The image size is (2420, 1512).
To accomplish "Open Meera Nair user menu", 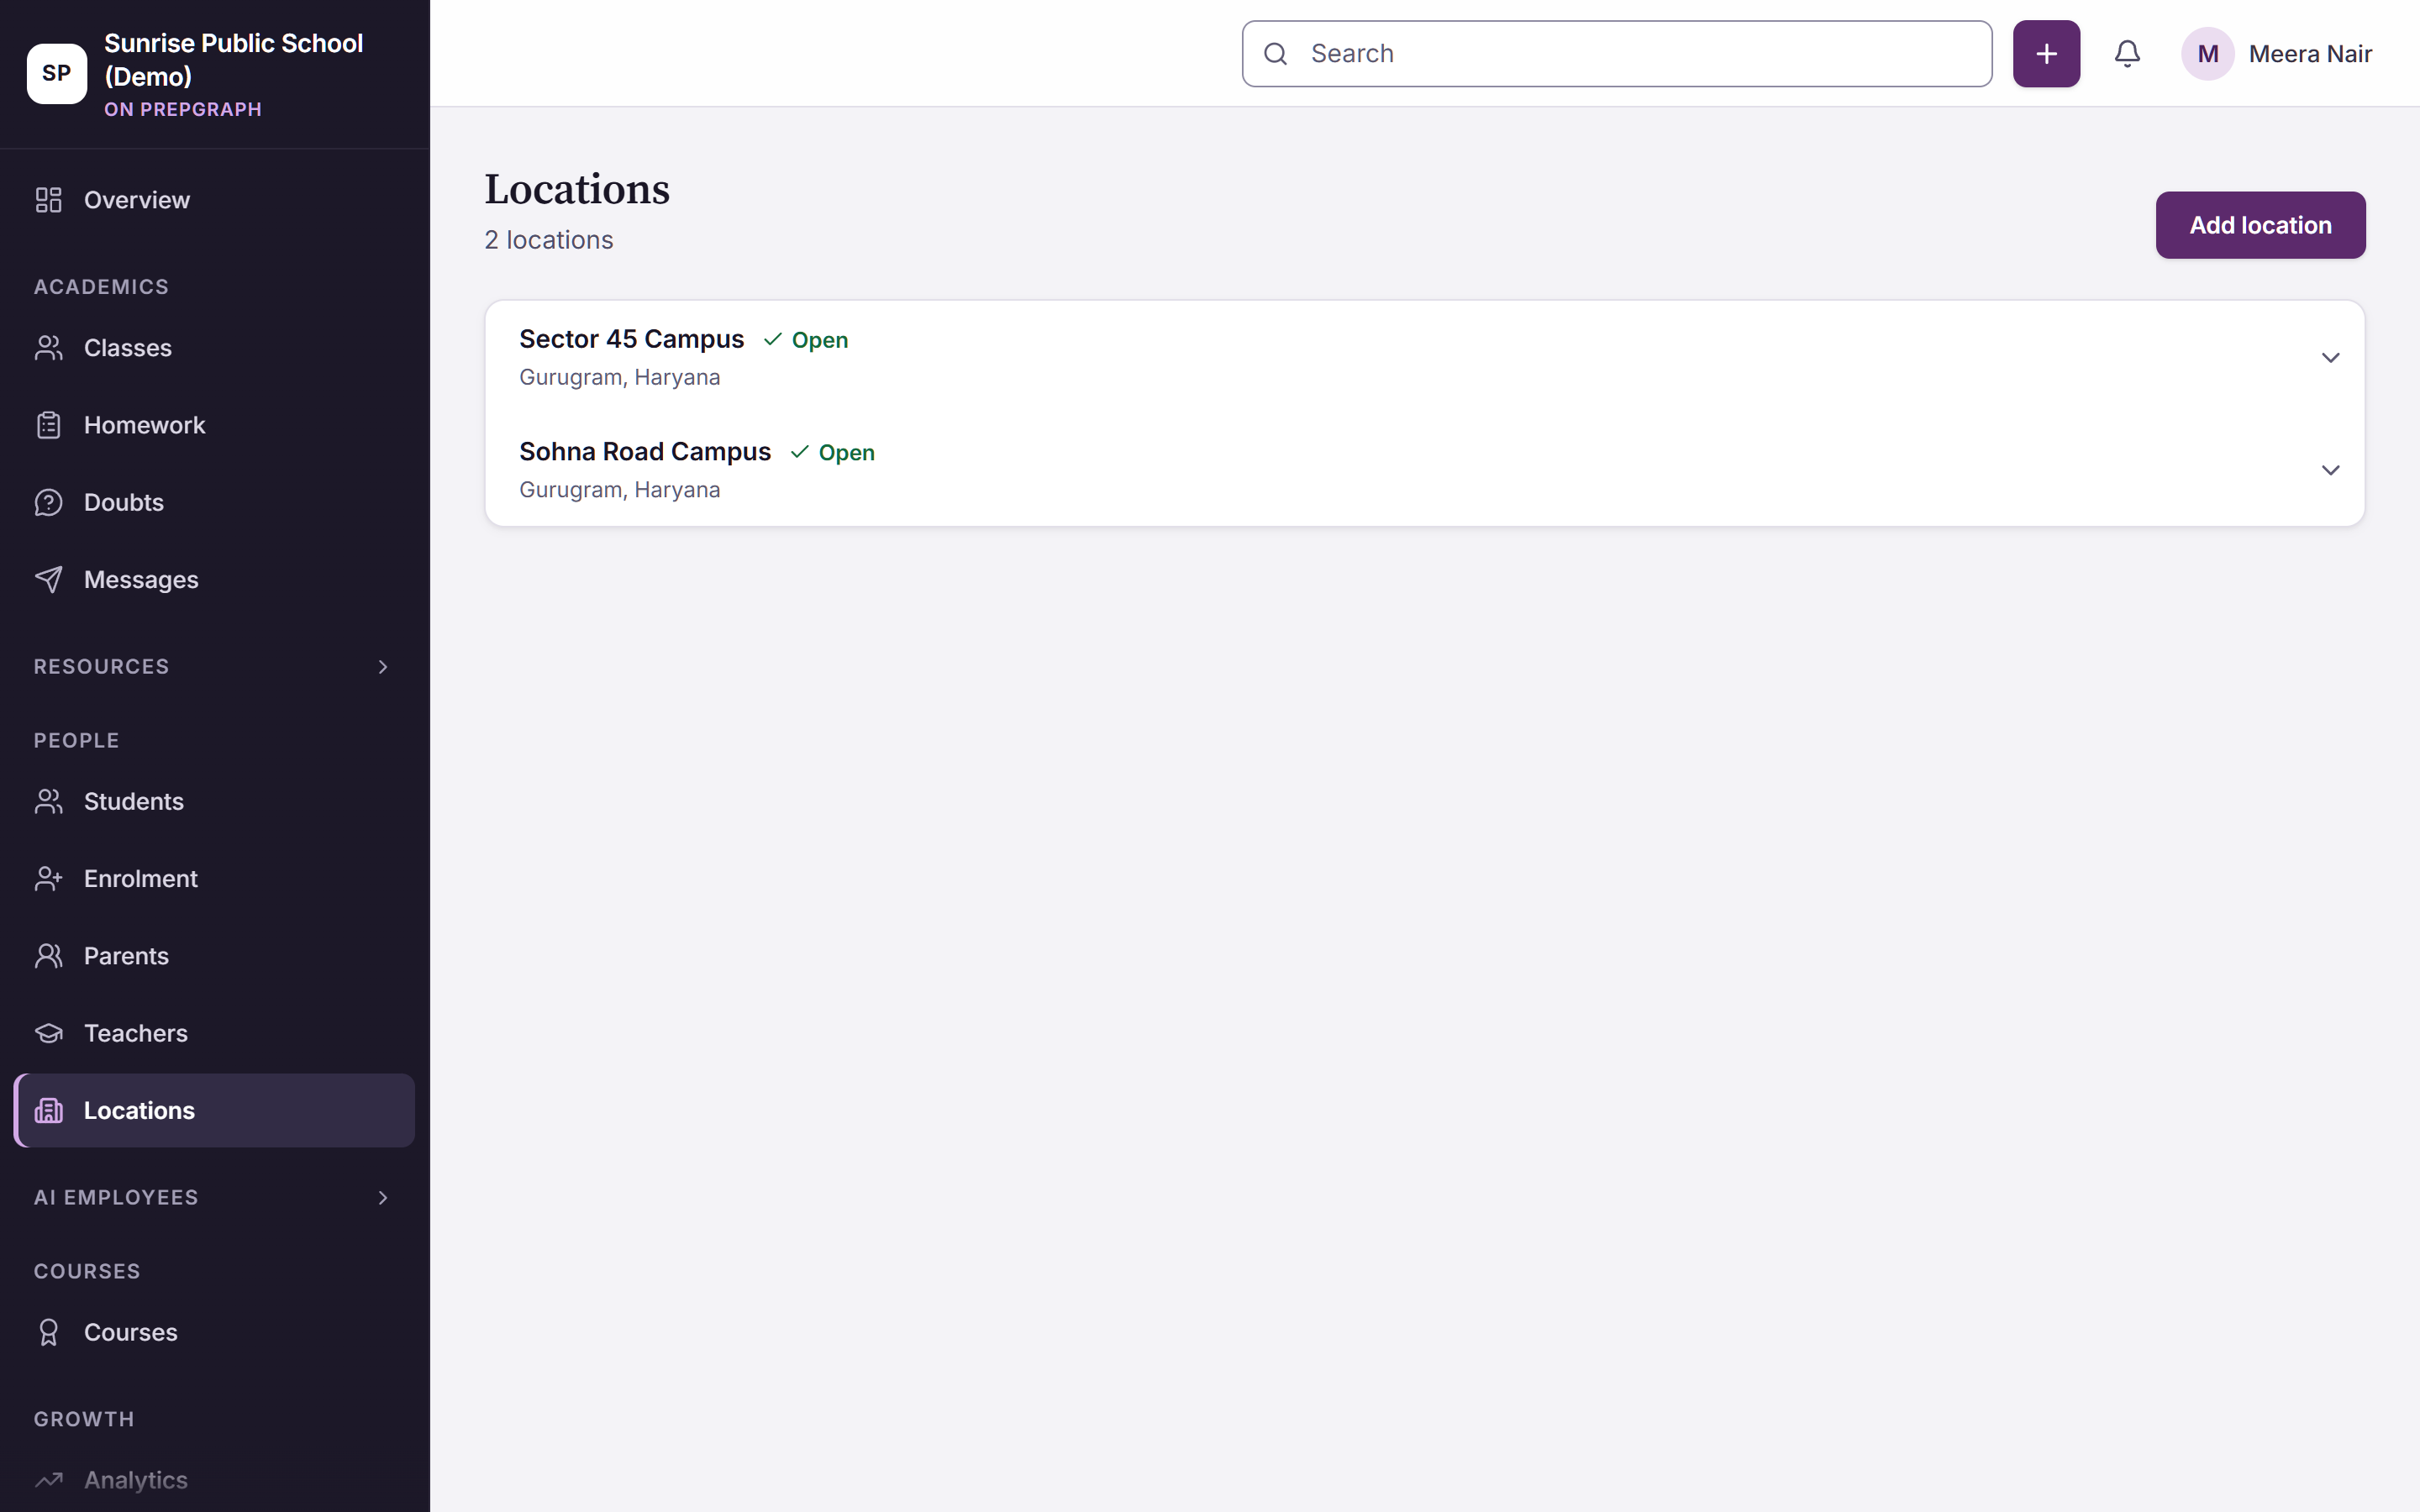I will click(2277, 54).
